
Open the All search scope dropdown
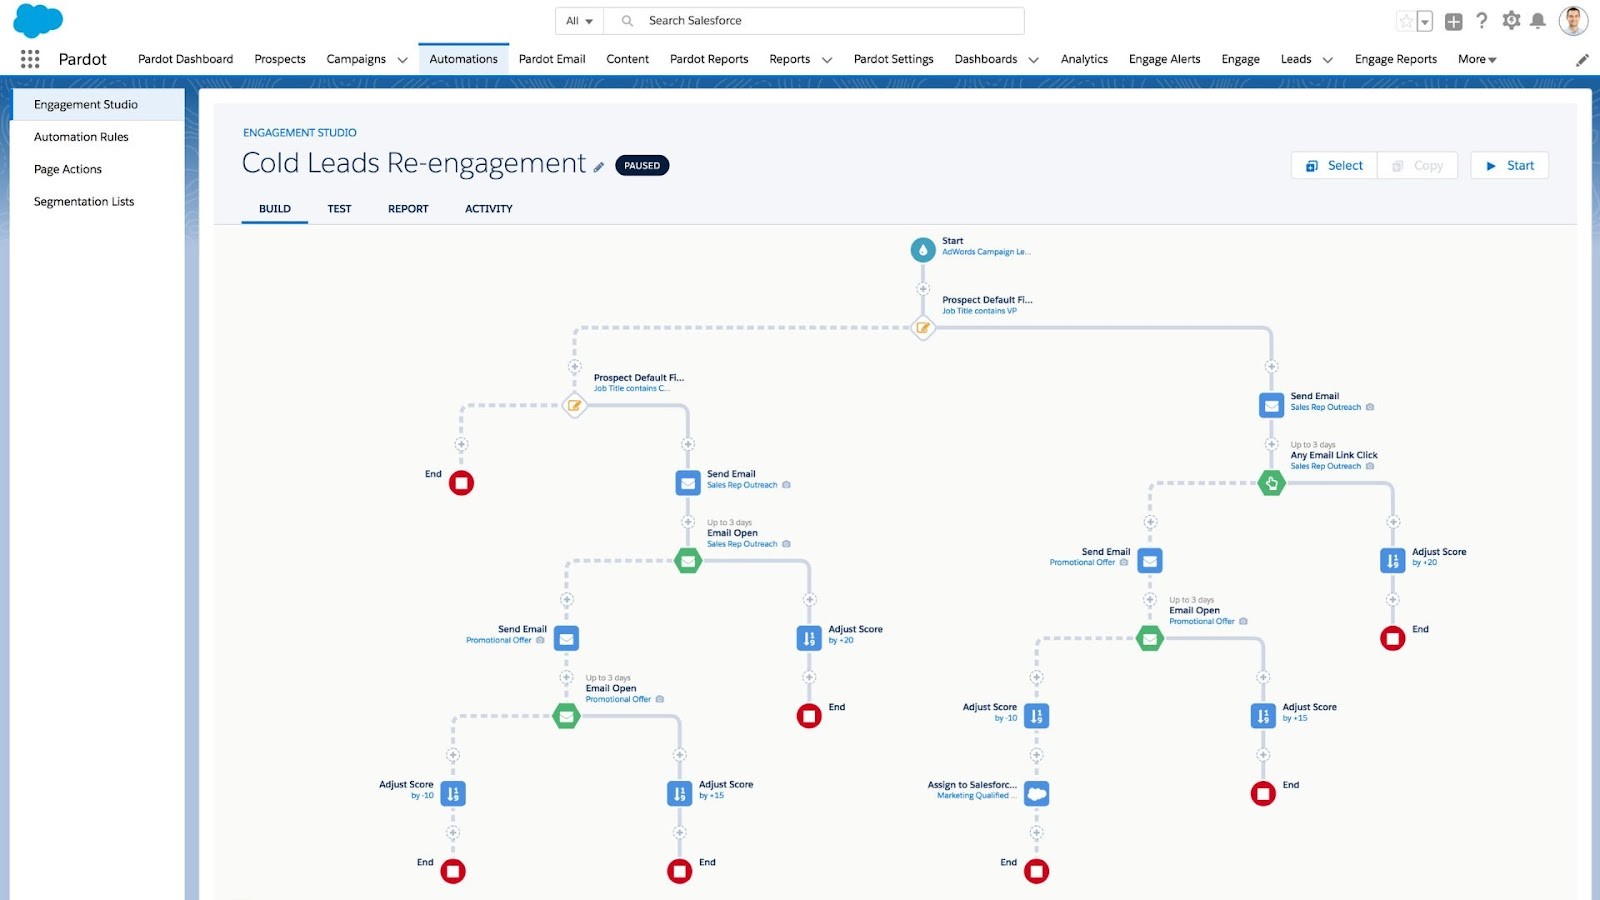(578, 20)
